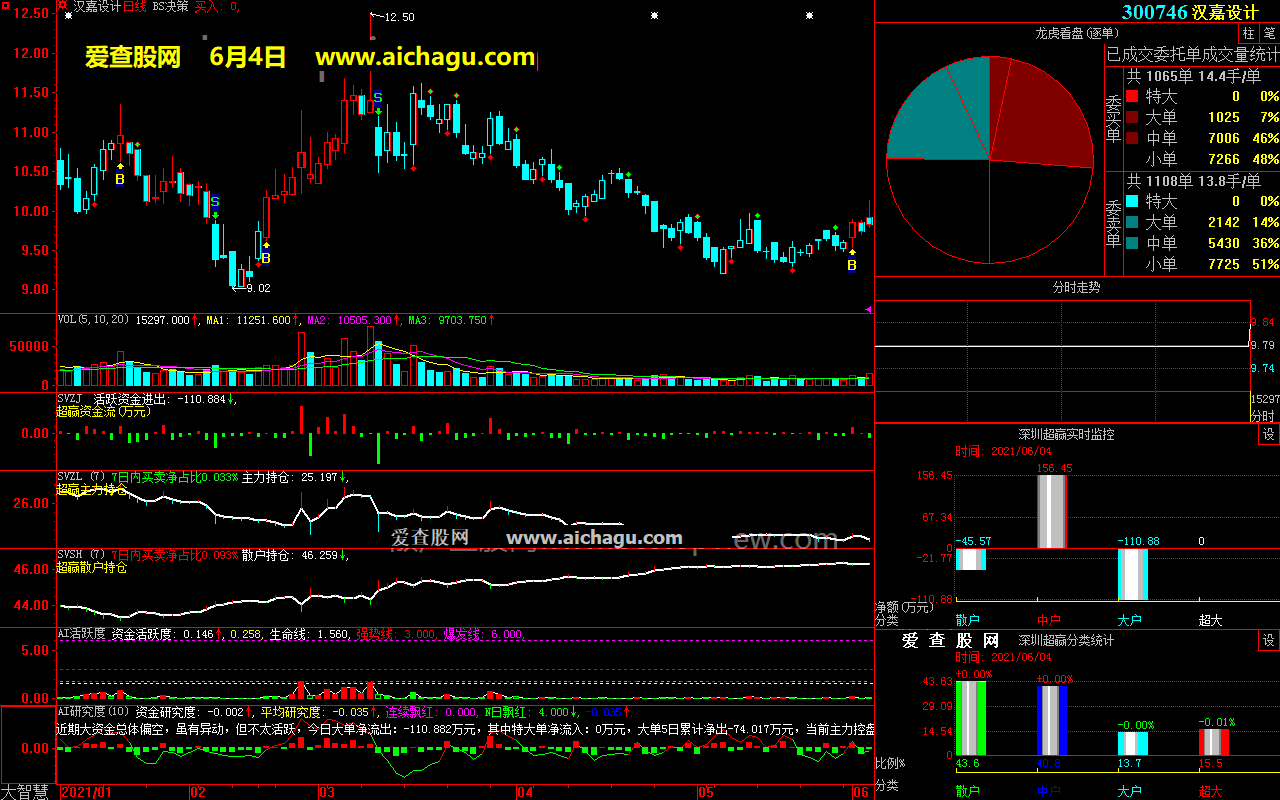
Task: Click the 散户持仓: 46.259 value
Action: click(x=290, y=555)
